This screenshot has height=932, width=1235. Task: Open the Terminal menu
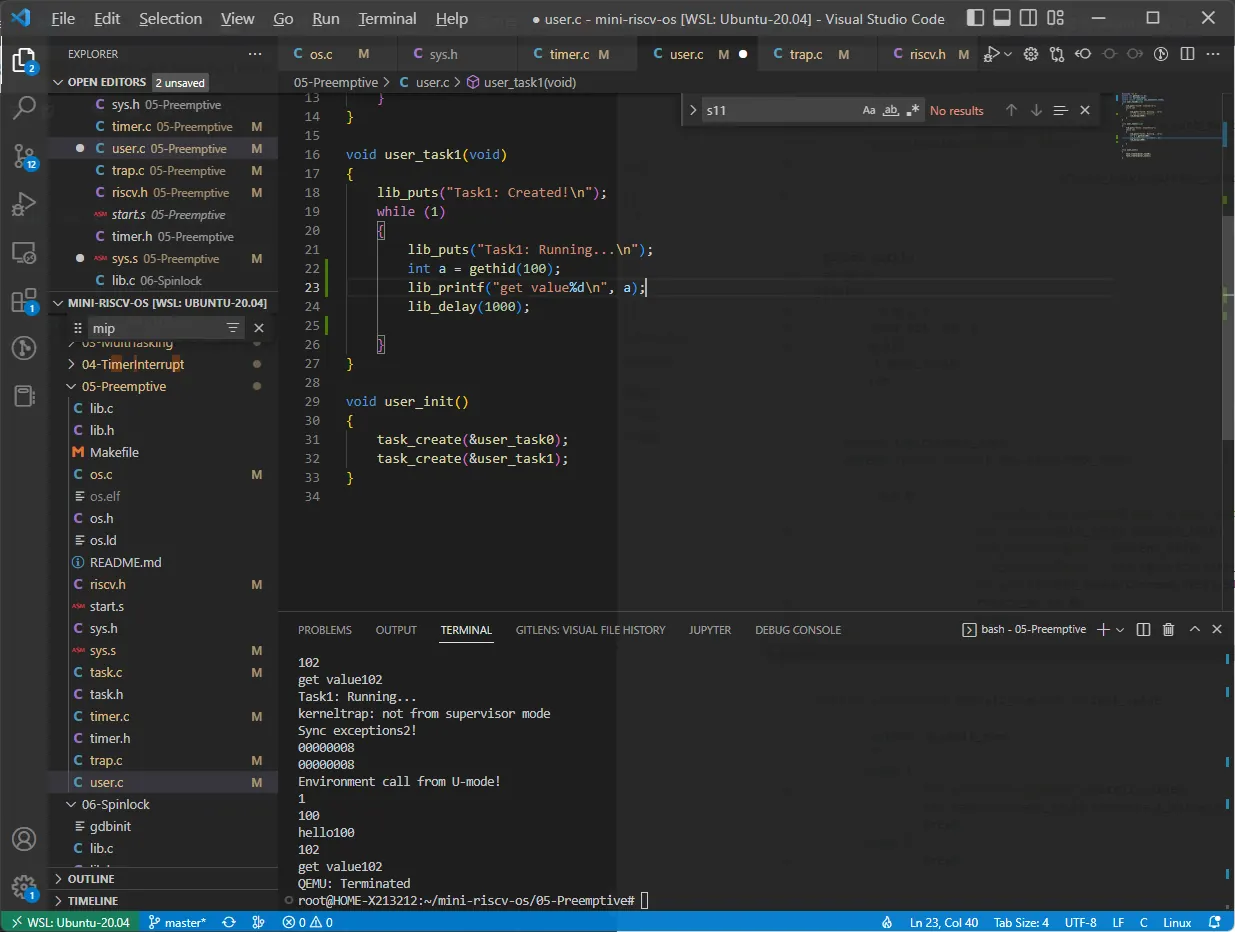click(387, 18)
